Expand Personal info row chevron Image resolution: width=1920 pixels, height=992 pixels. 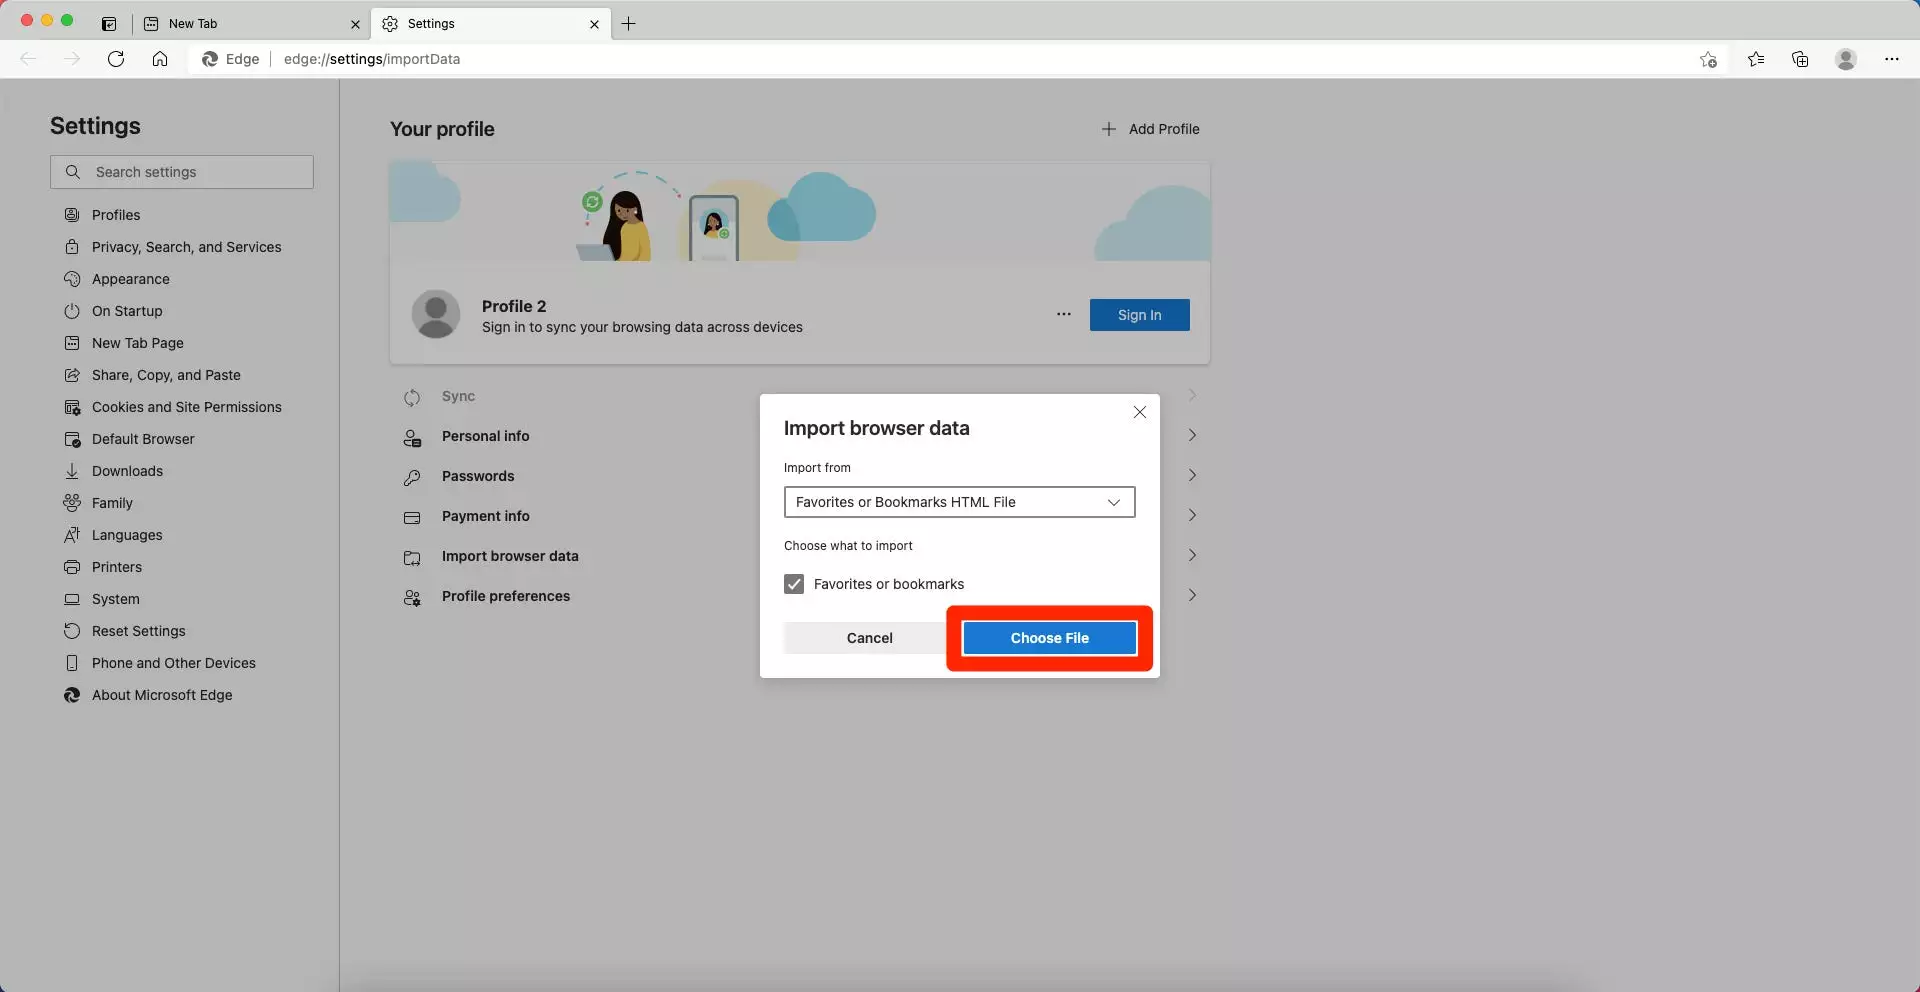1192,435
